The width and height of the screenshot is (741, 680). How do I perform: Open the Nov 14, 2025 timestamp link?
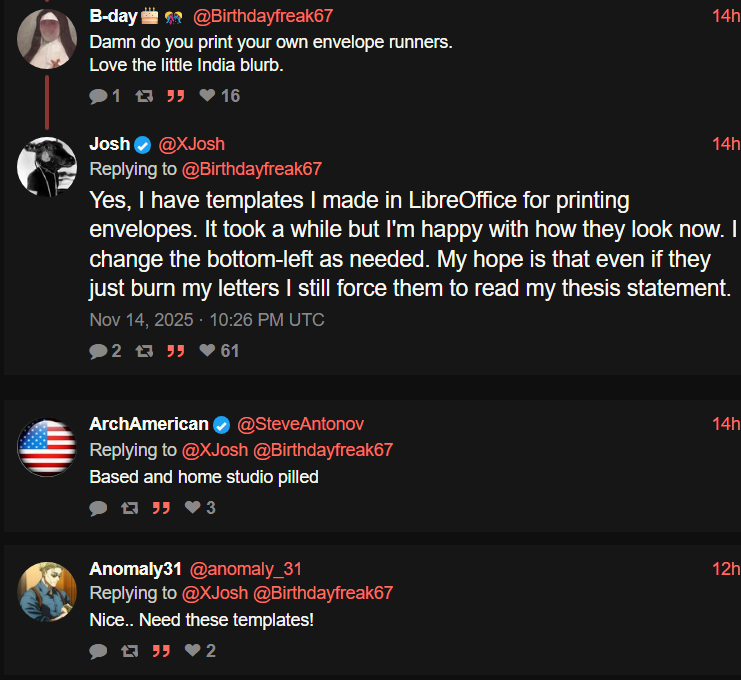tap(206, 320)
